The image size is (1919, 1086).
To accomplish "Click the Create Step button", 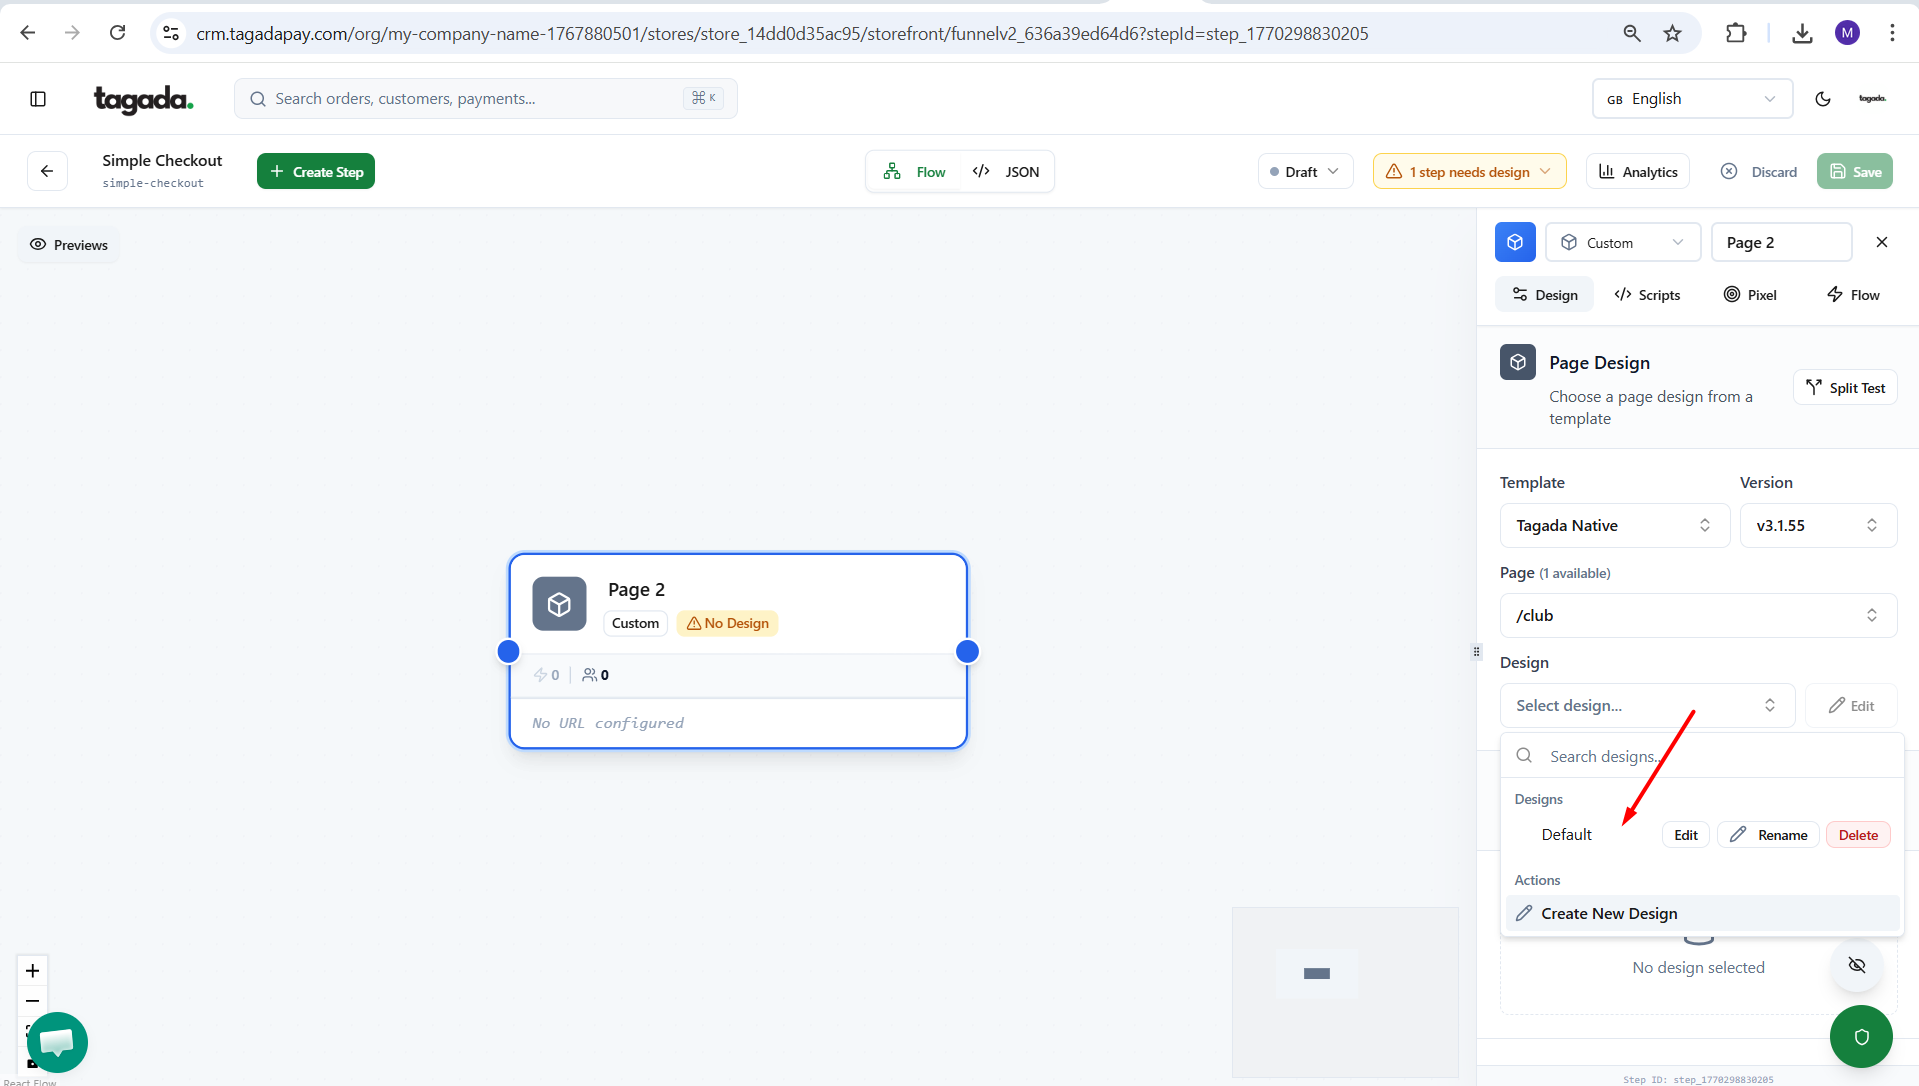I will tap(316, 172).
